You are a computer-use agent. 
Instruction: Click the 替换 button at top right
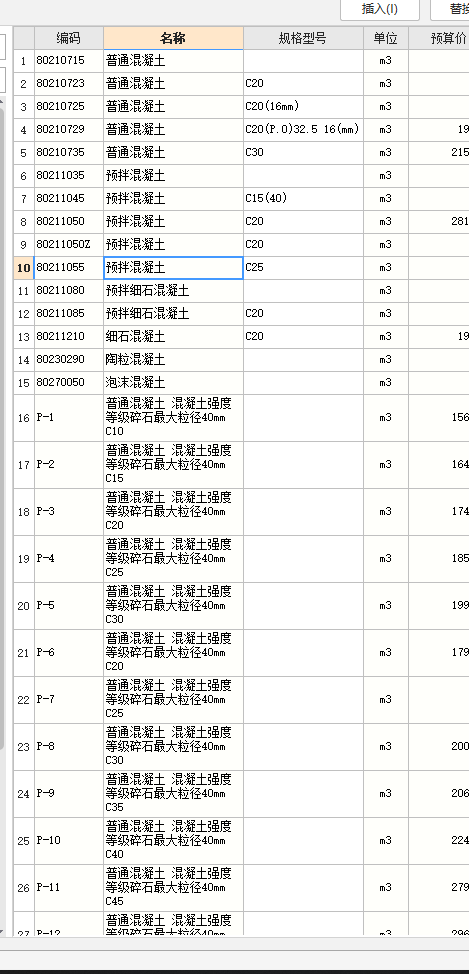[x=450, y=9]
